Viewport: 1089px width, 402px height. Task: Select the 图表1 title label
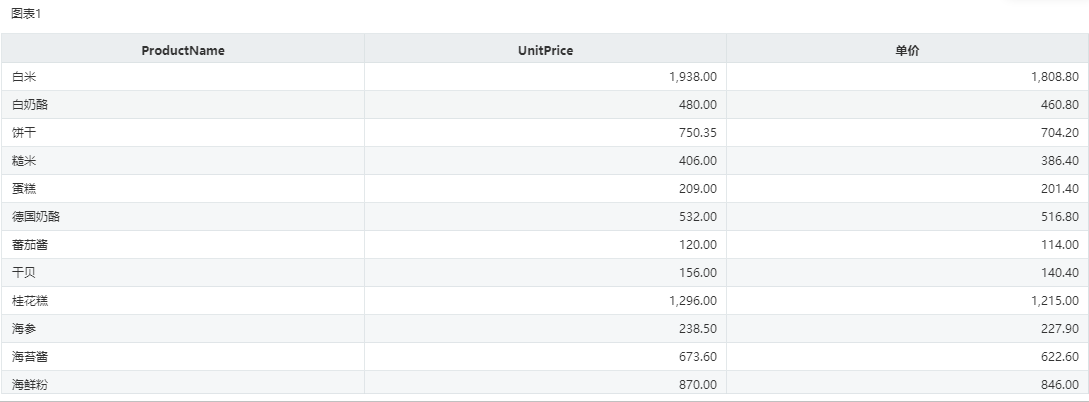[x=26, y=14]
